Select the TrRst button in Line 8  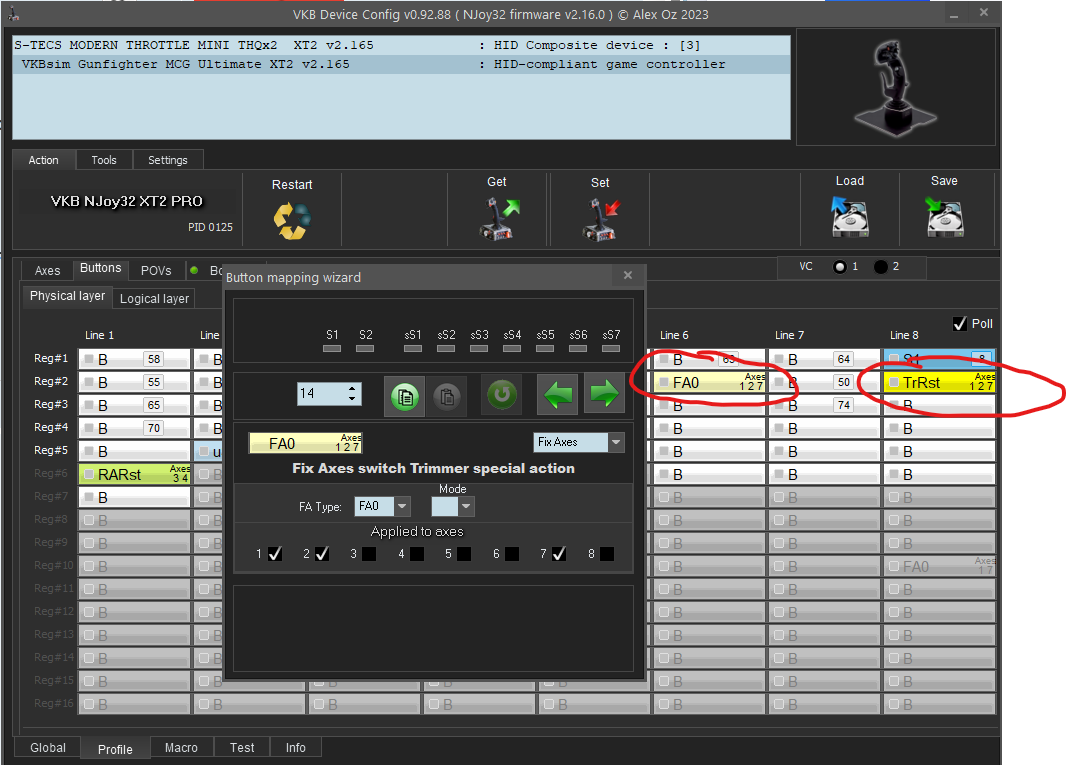[x=939, y=382]
